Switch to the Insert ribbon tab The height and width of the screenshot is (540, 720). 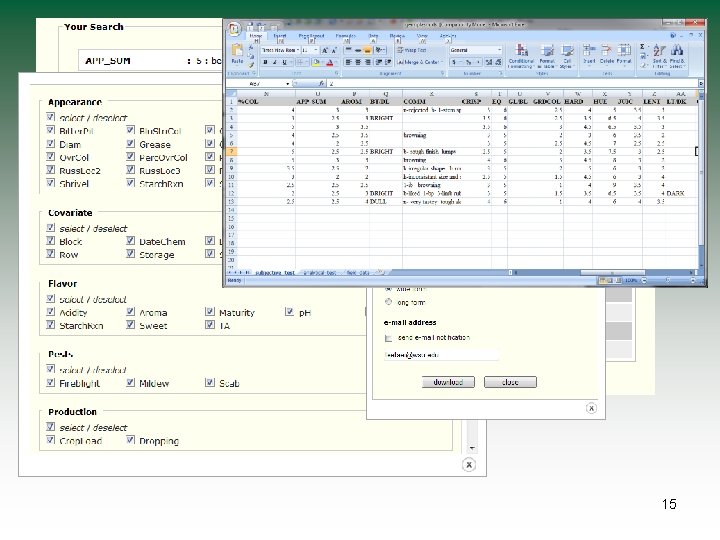(280, 36)
